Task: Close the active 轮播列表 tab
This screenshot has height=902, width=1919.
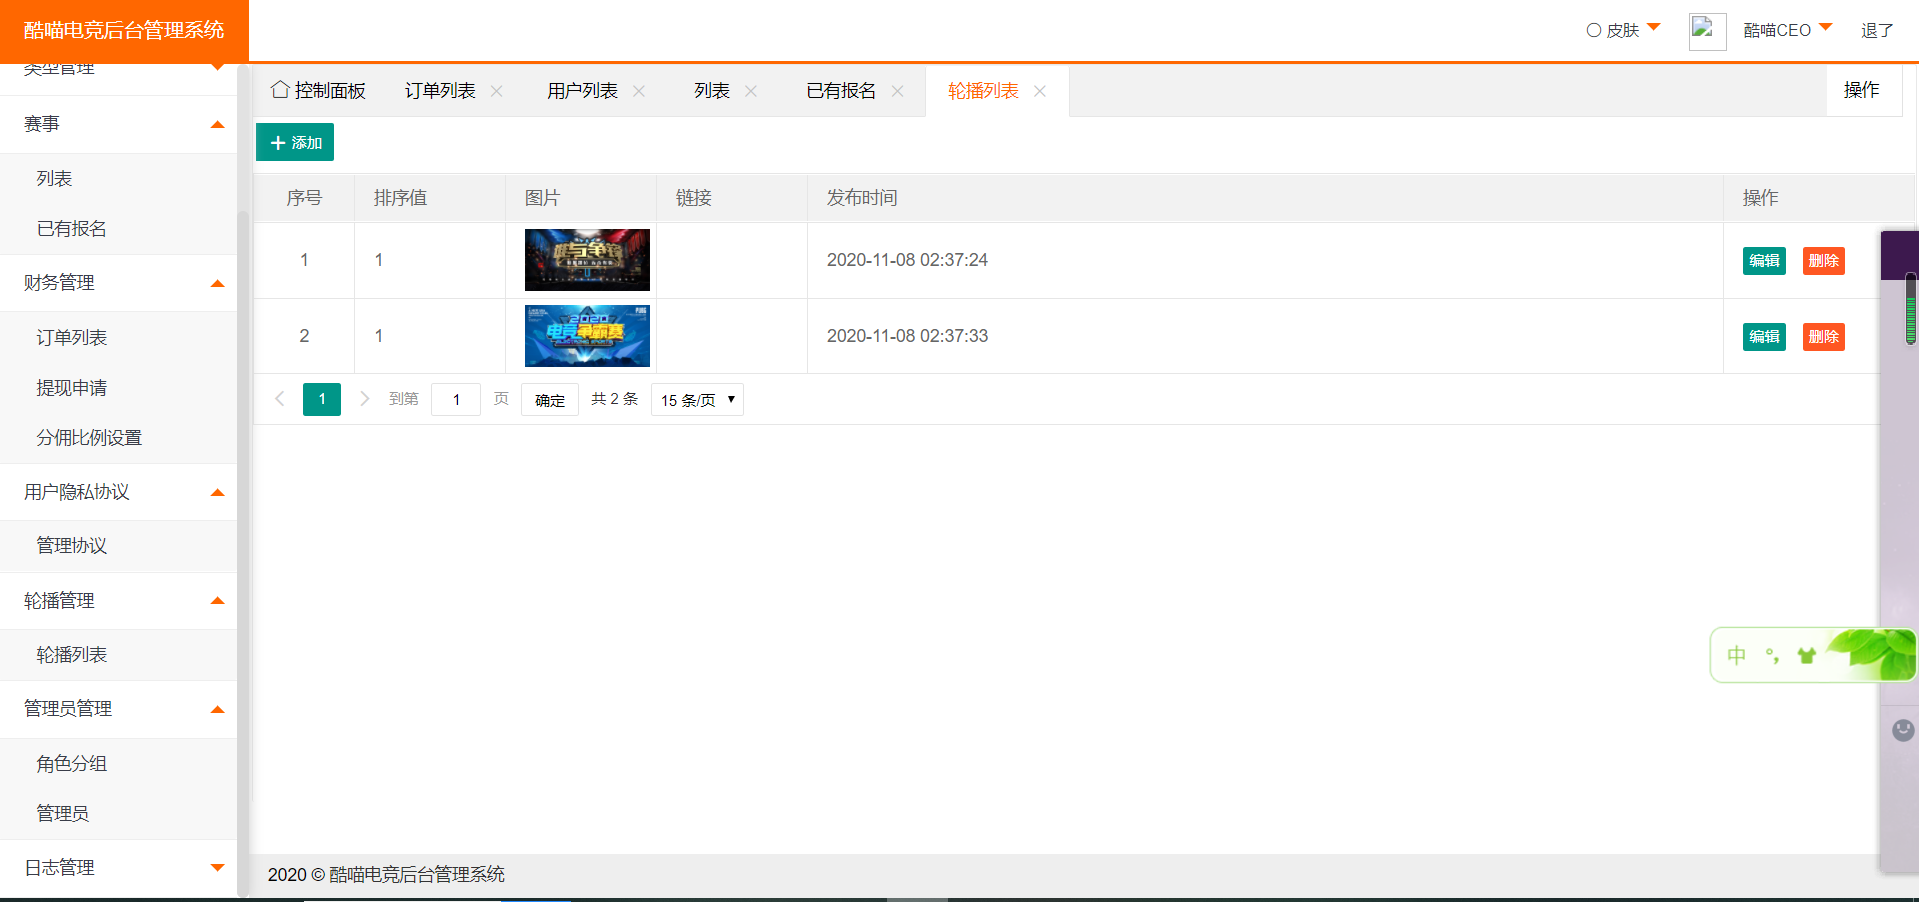Action: 1040,91
